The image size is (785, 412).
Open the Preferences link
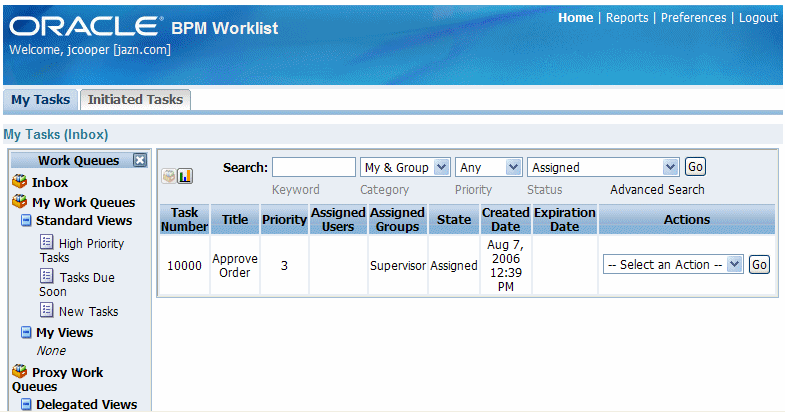tap(693, 18)
